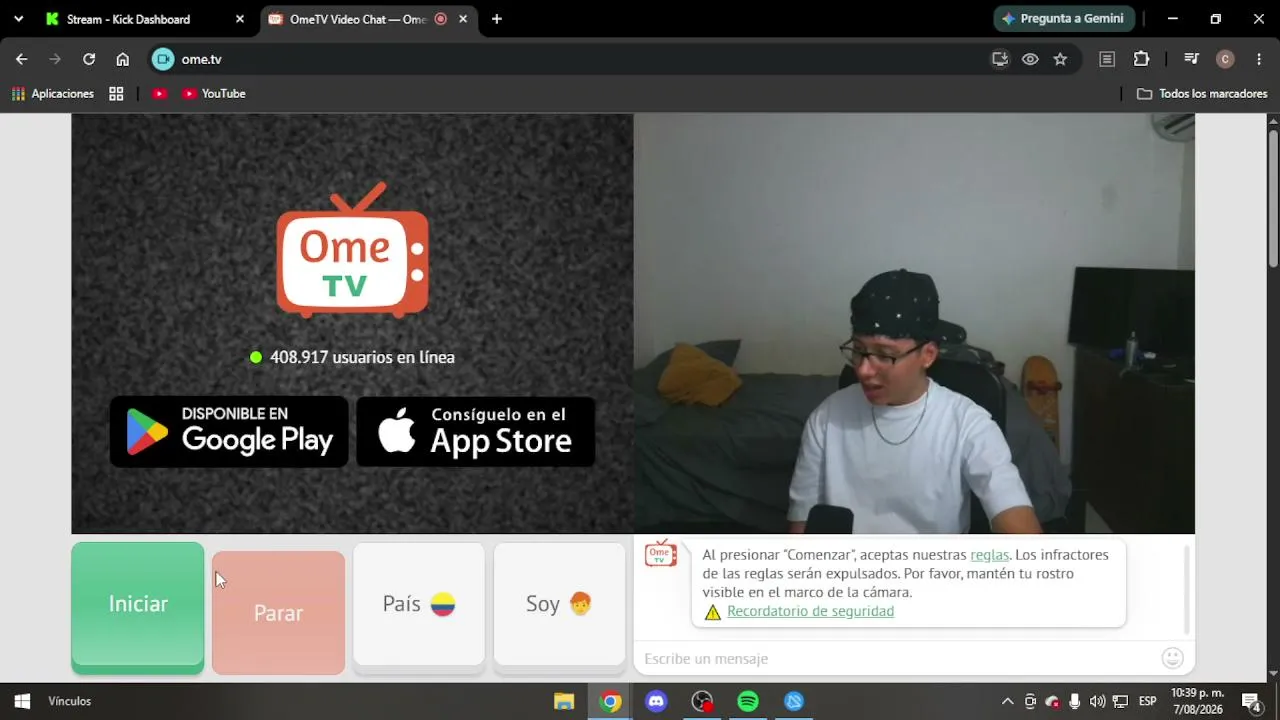Close the Stream - Kick Dashboard tab
This screenshot has width=1280, height=720.
pyautogui.click(x=240, y=19)
